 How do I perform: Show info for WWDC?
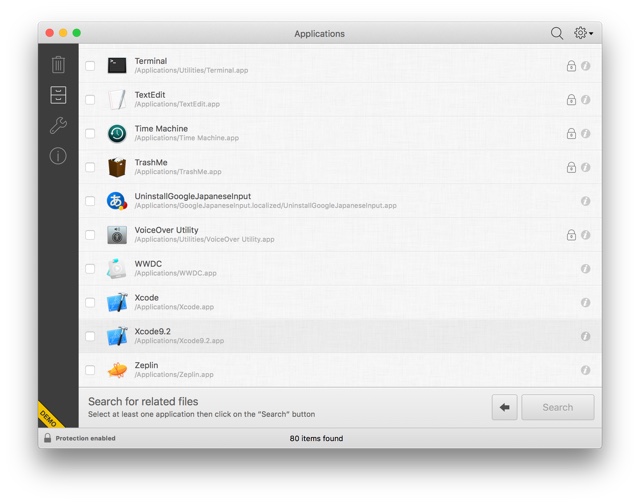(x=585, y=269)
